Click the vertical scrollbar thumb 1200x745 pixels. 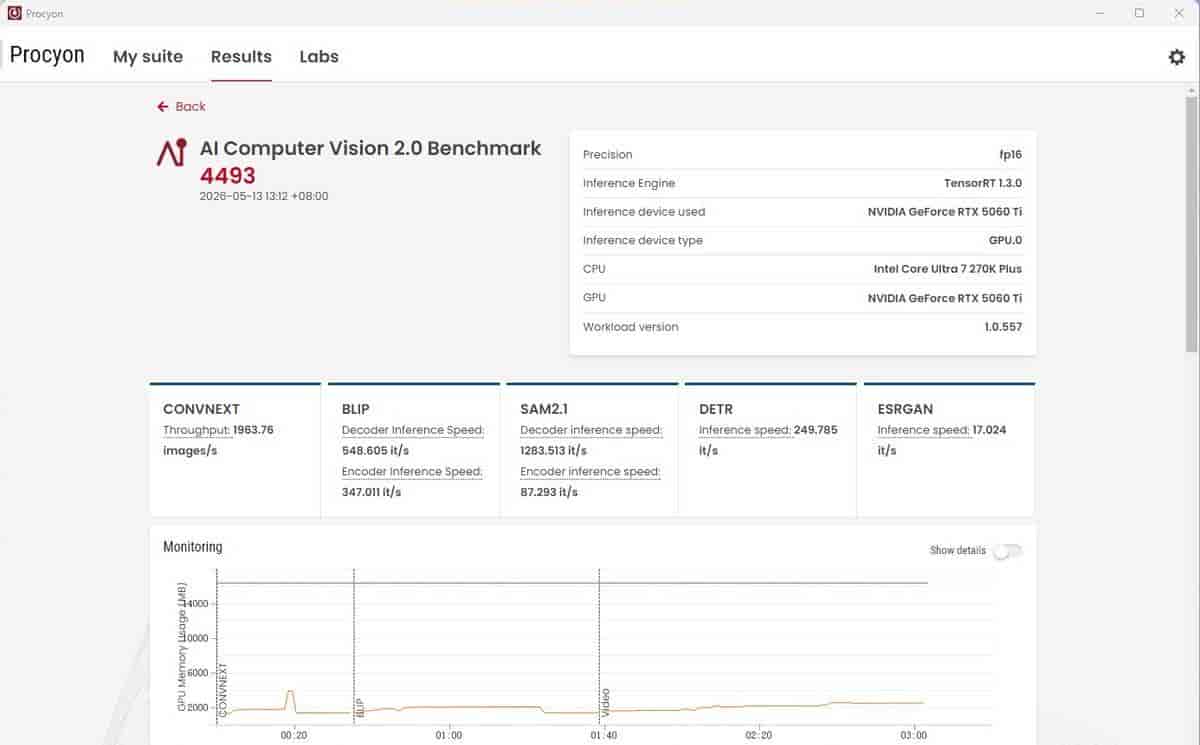coord(1191,224)
